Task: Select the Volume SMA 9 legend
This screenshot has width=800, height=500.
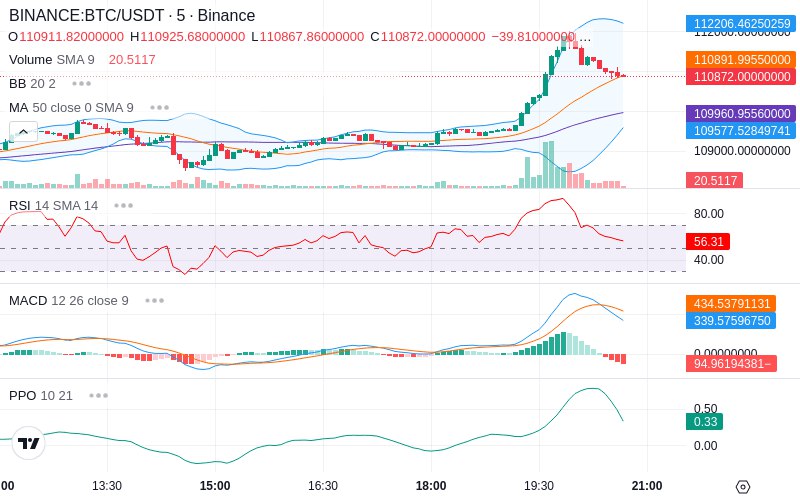Action: [x=52, y=60]
